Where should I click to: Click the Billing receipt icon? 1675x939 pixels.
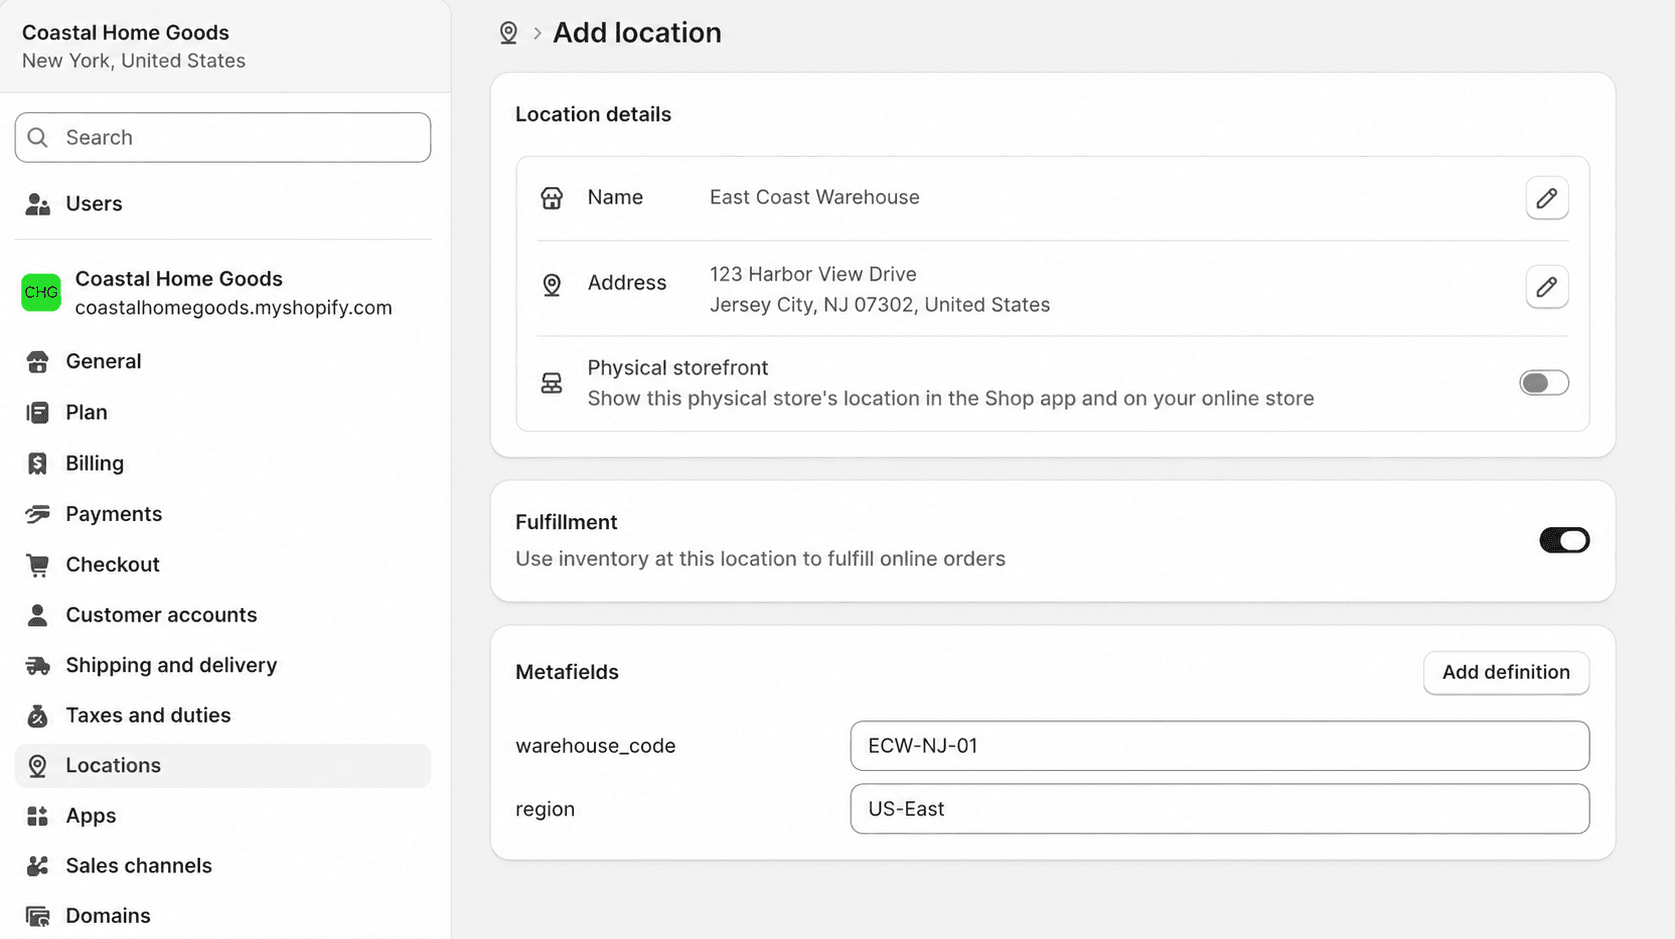coord(38,463)
